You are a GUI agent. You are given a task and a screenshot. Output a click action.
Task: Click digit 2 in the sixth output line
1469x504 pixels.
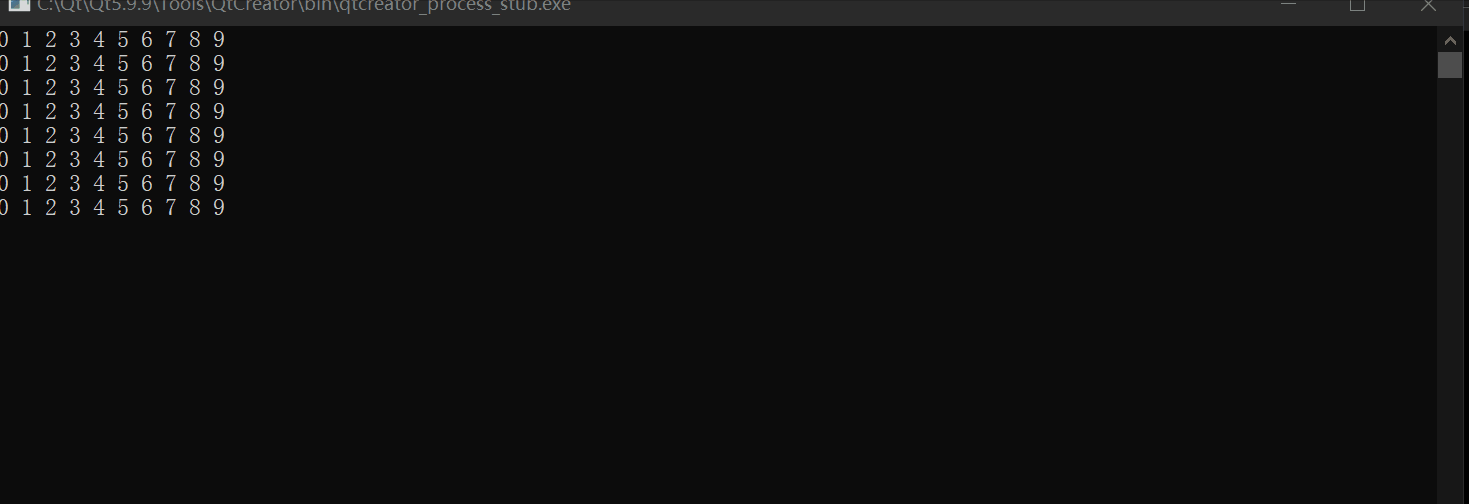[x=51, y=160]
